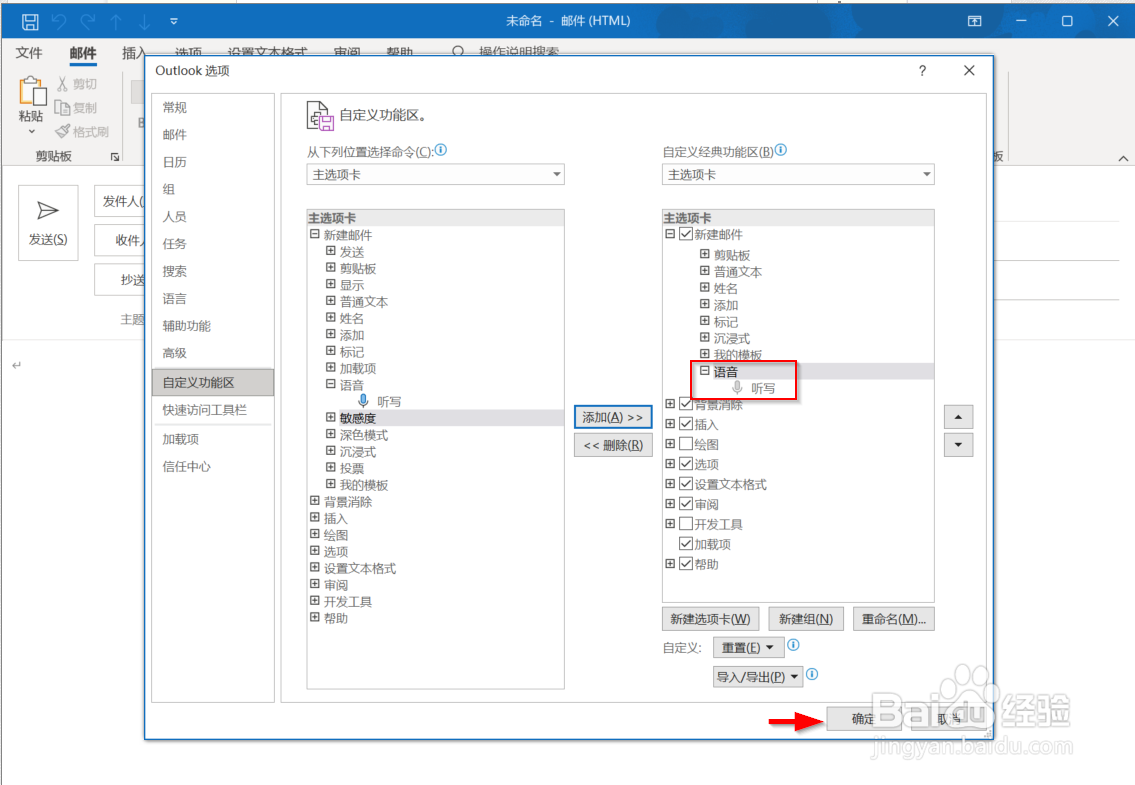Switch to the 邮件 ribbon tab
This screenshot has height=785, width=1135.
pyautogui.click(x=83, y=53)
